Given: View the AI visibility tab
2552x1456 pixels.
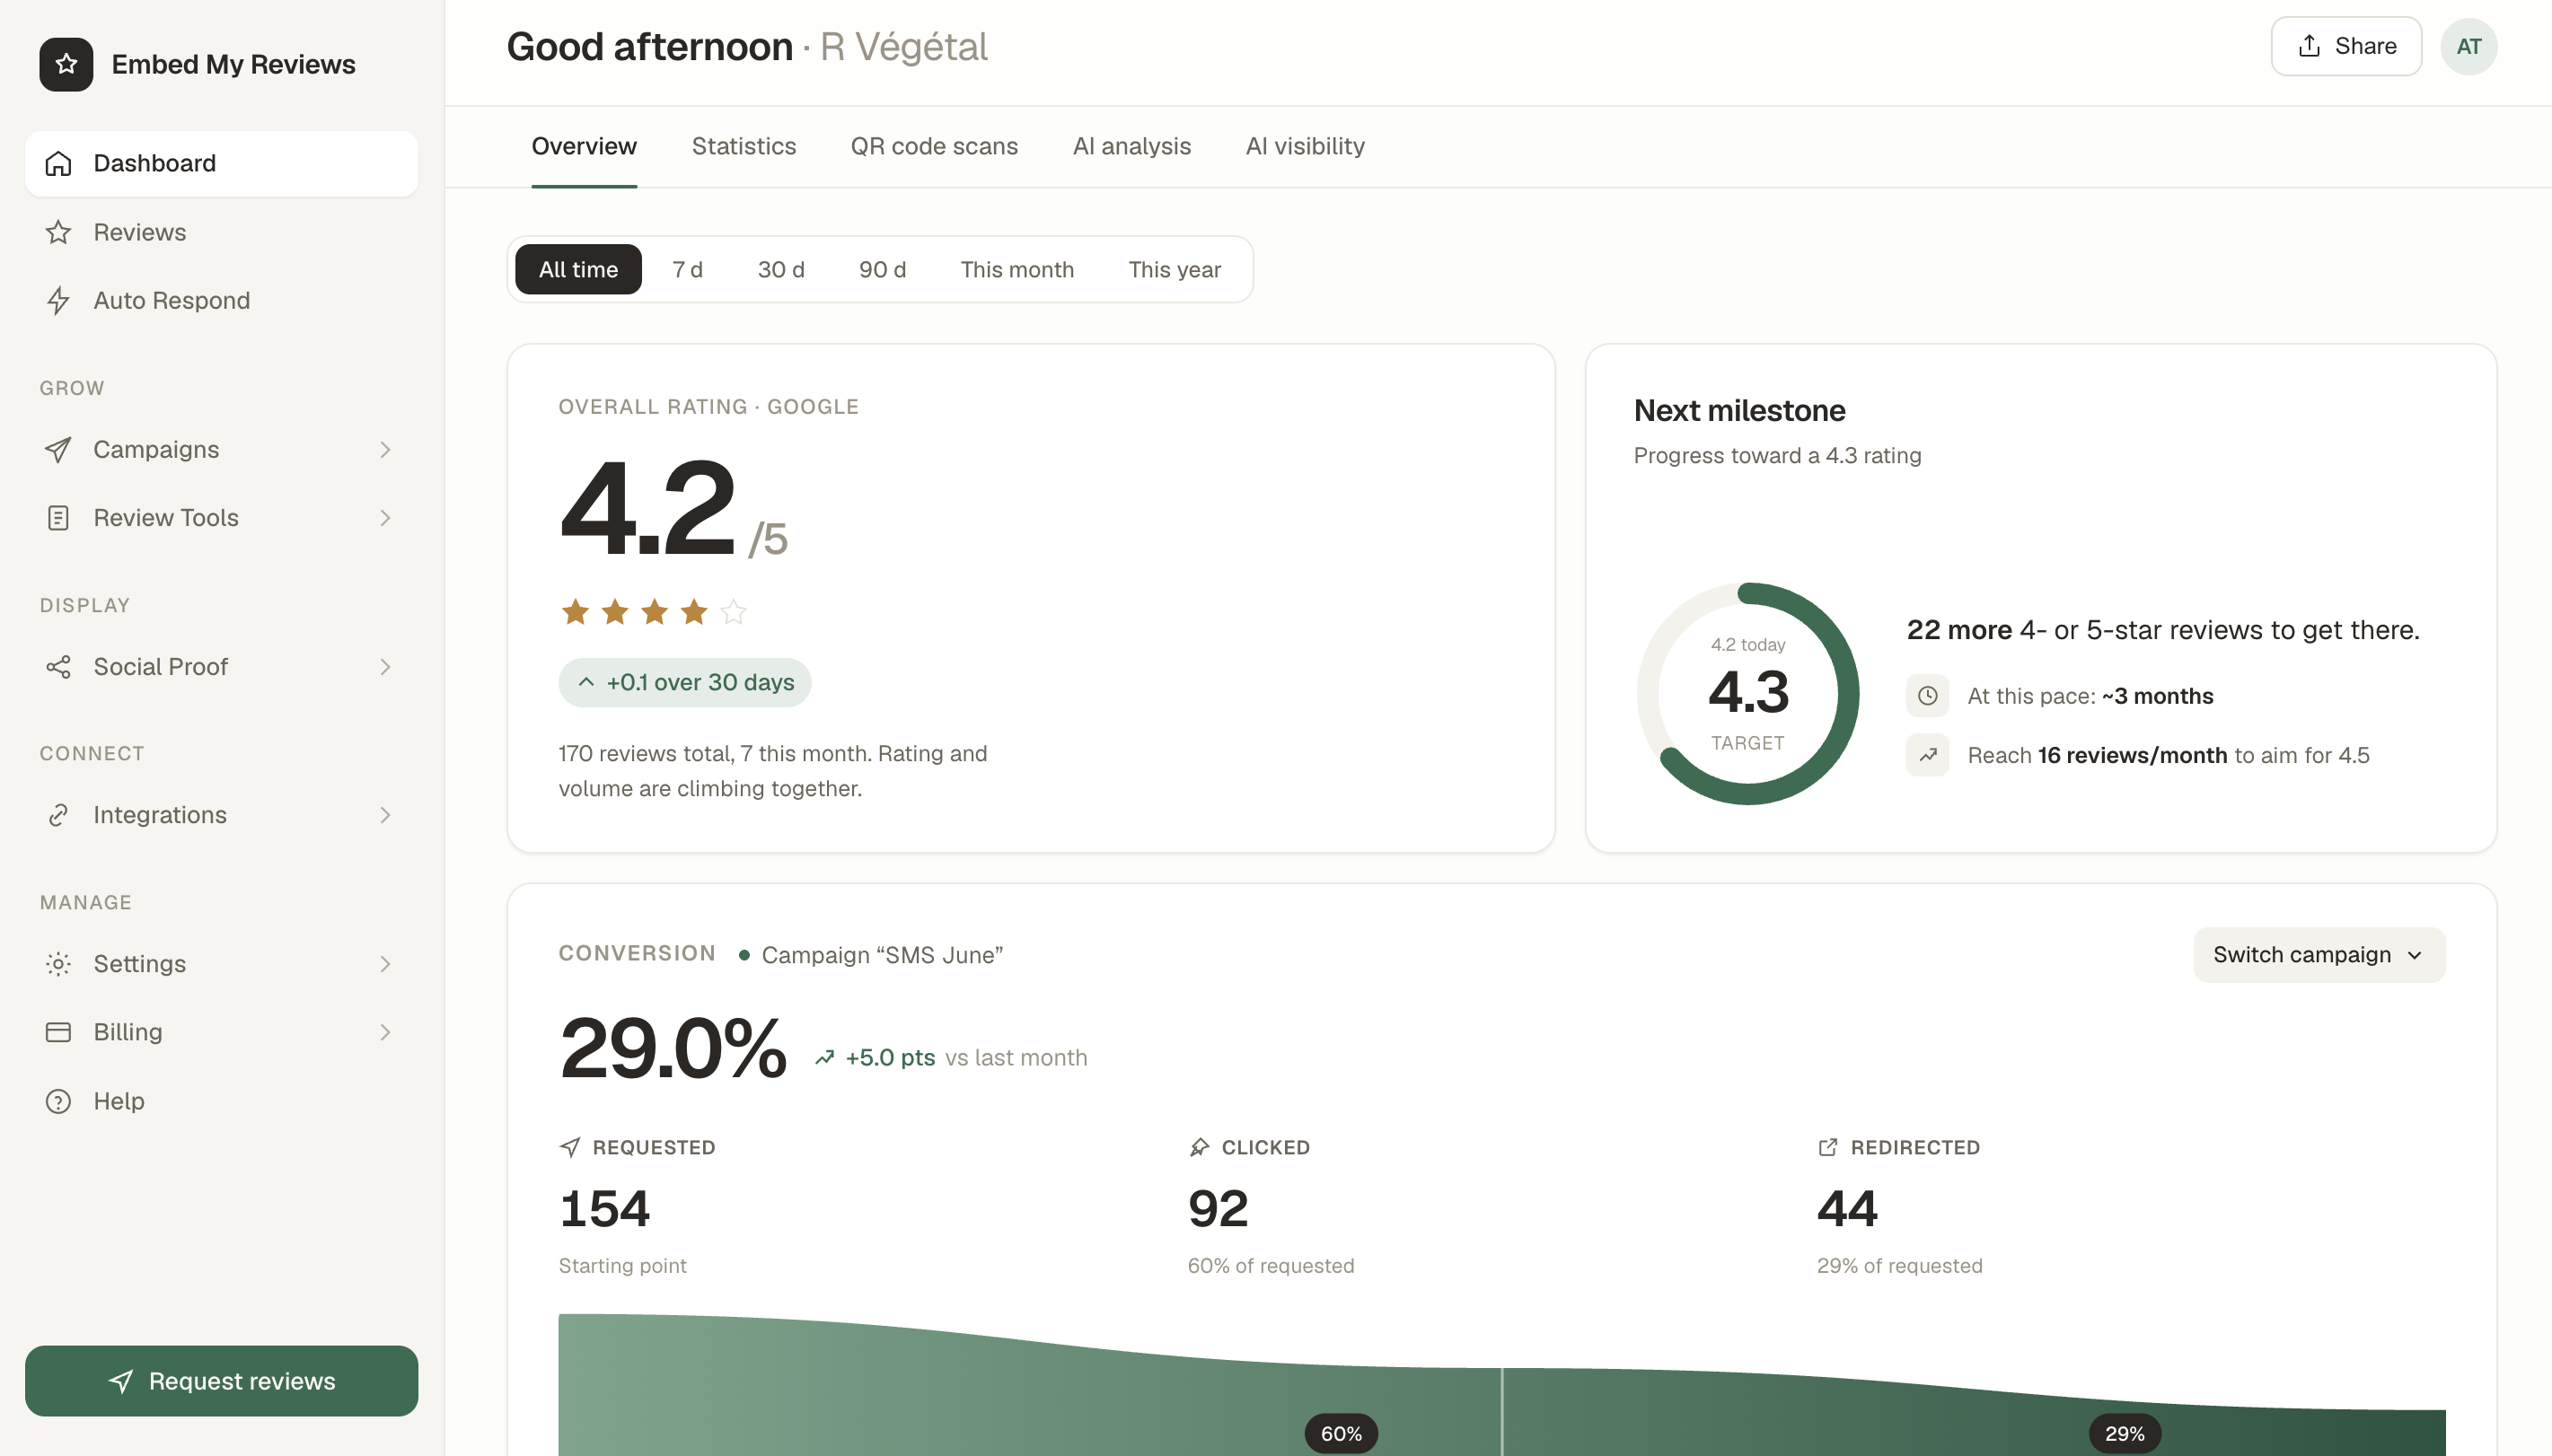Looking at the screenshot, I should 1305,146.
